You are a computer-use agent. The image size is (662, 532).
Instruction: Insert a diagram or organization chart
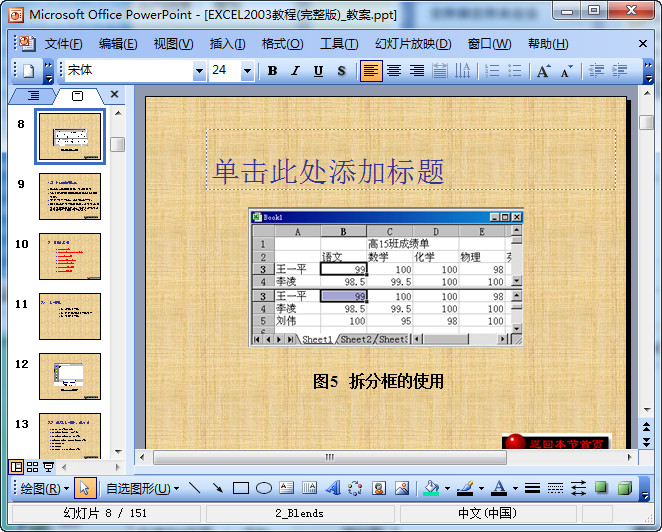[x=355, y=489]
